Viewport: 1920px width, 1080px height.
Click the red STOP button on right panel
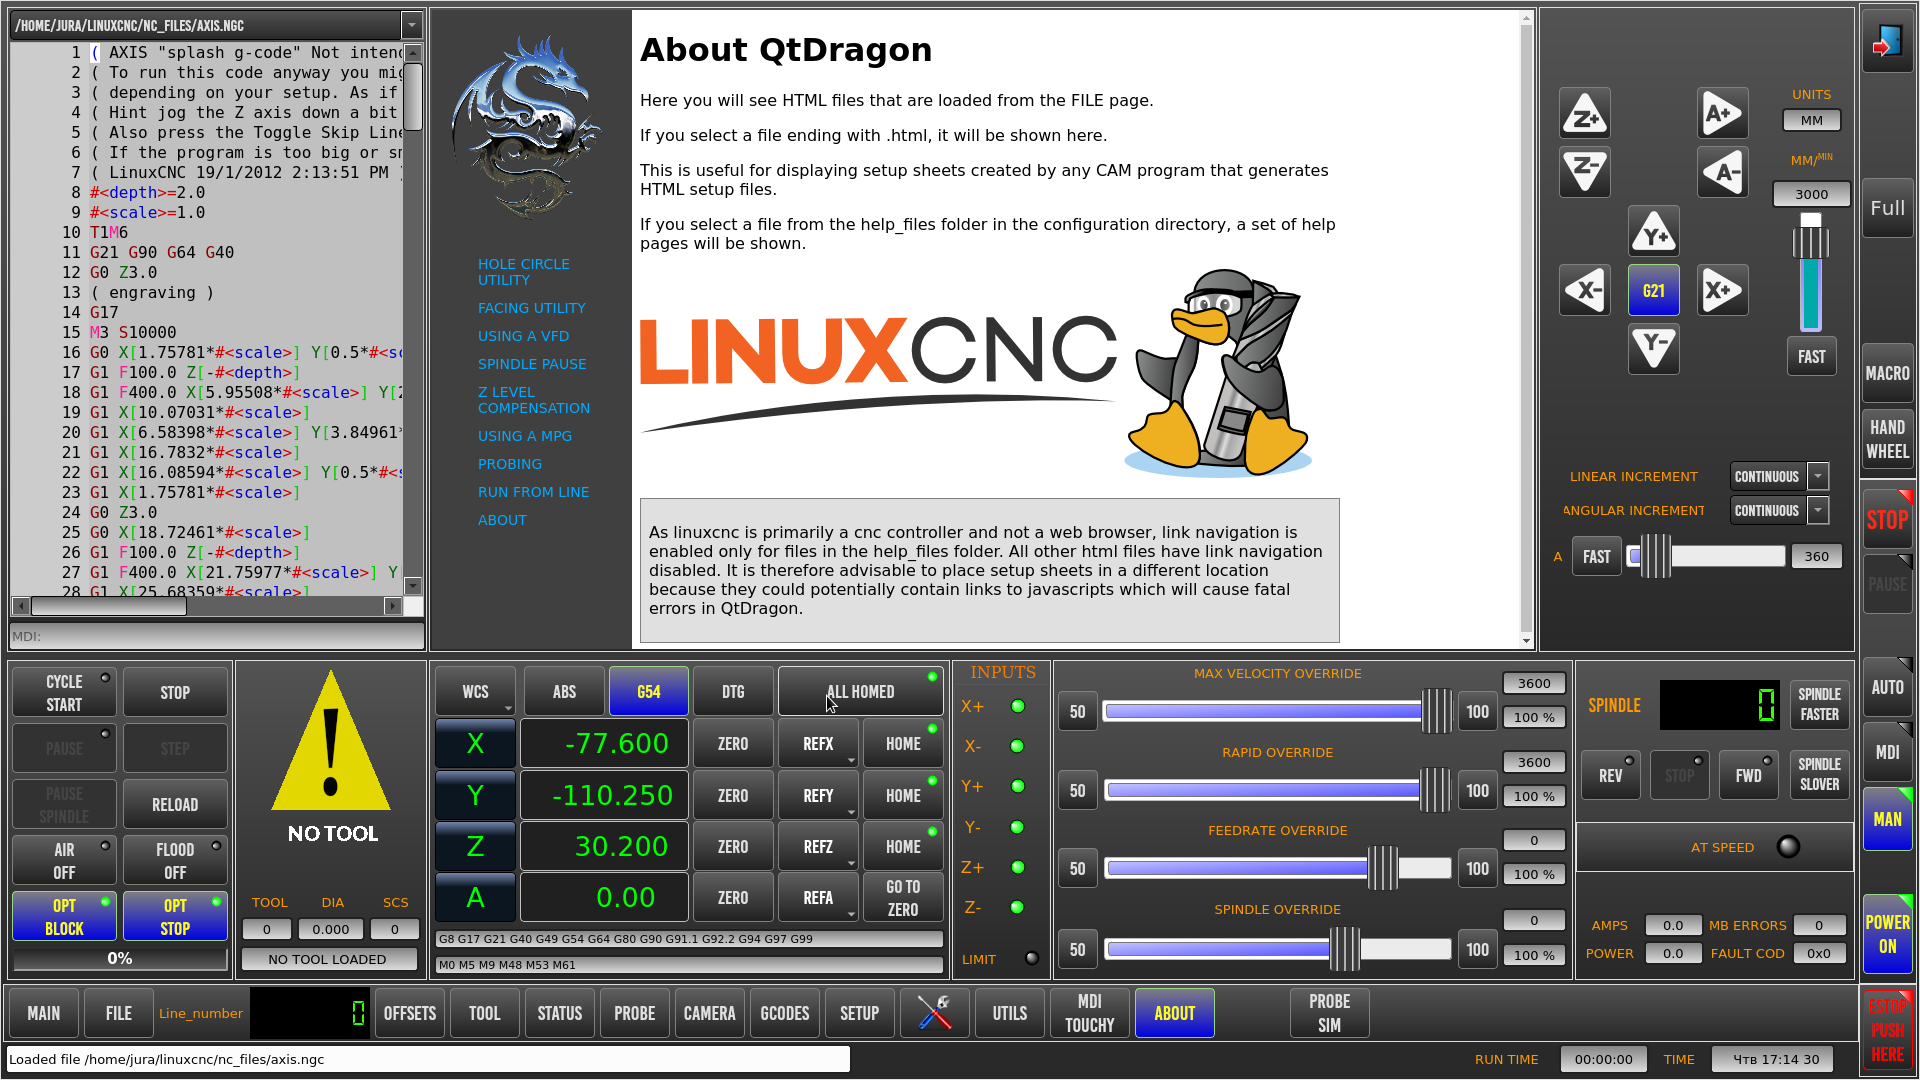pyautogui.click(x=1887, y=520)
